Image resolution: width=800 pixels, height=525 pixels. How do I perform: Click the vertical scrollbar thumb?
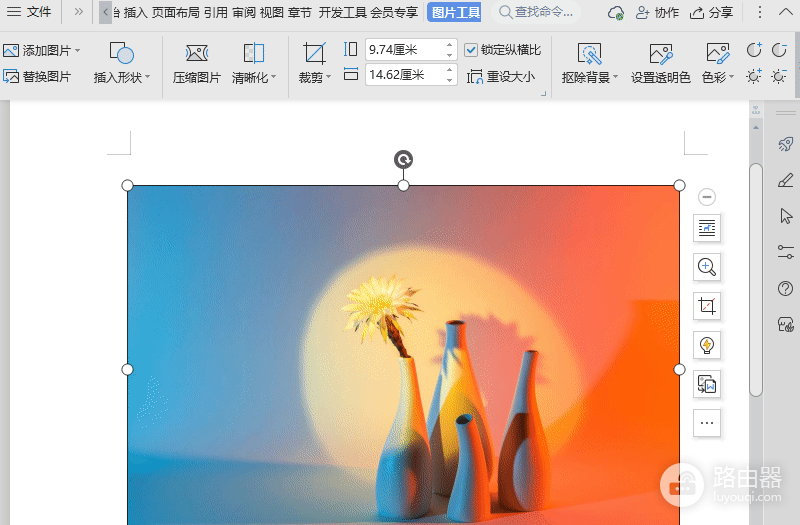point(756,280)
